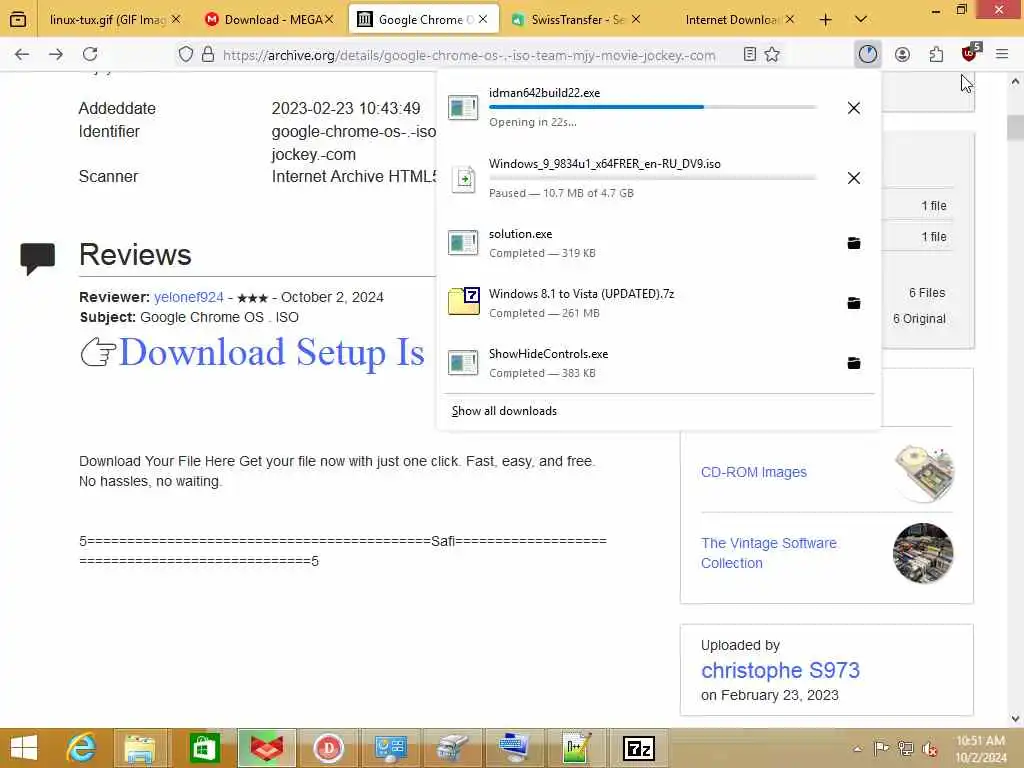
Task: Open the Windows Store taskbar icon
Action: 204,748
